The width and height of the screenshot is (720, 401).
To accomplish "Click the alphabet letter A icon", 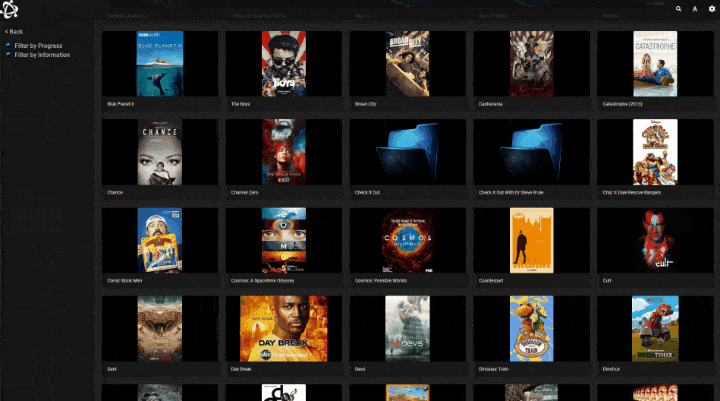I will click(695, 9).
